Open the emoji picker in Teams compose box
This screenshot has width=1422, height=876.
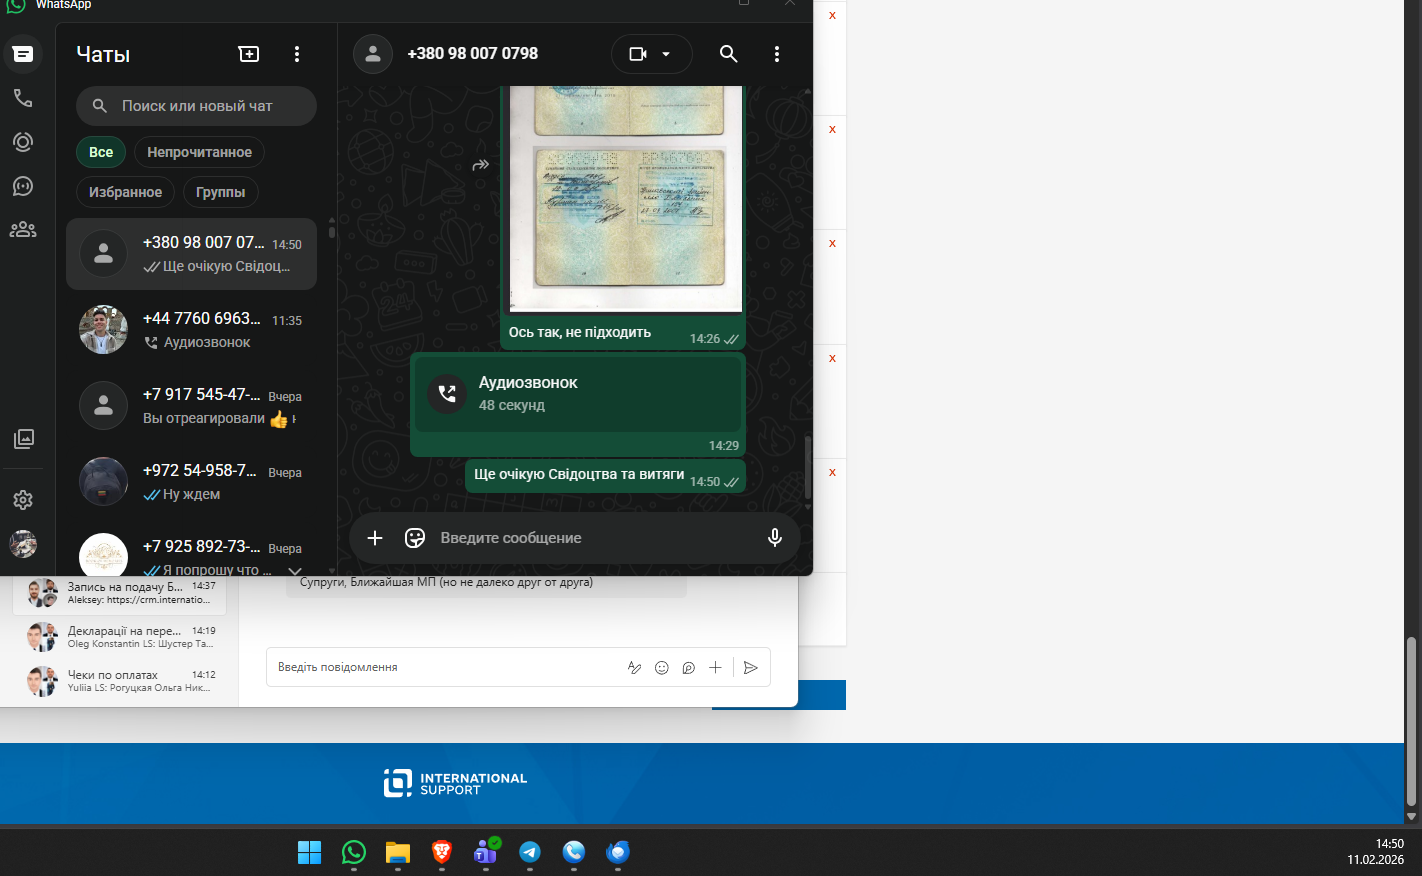tap(661, 668)
